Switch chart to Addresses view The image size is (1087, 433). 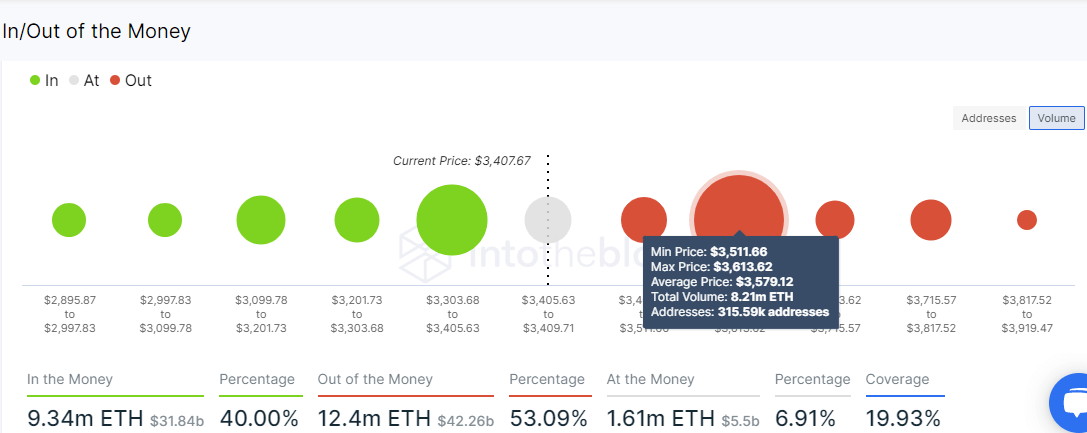point(989,118)
